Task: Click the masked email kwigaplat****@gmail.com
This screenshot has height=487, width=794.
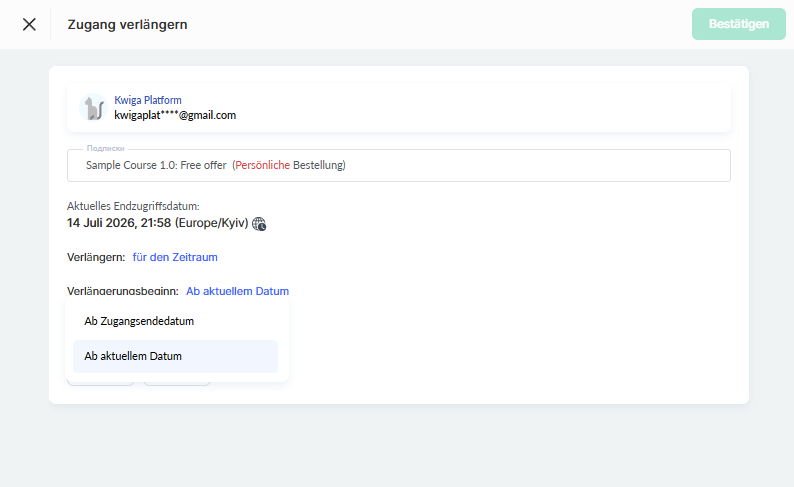Action: coord(175,115)
